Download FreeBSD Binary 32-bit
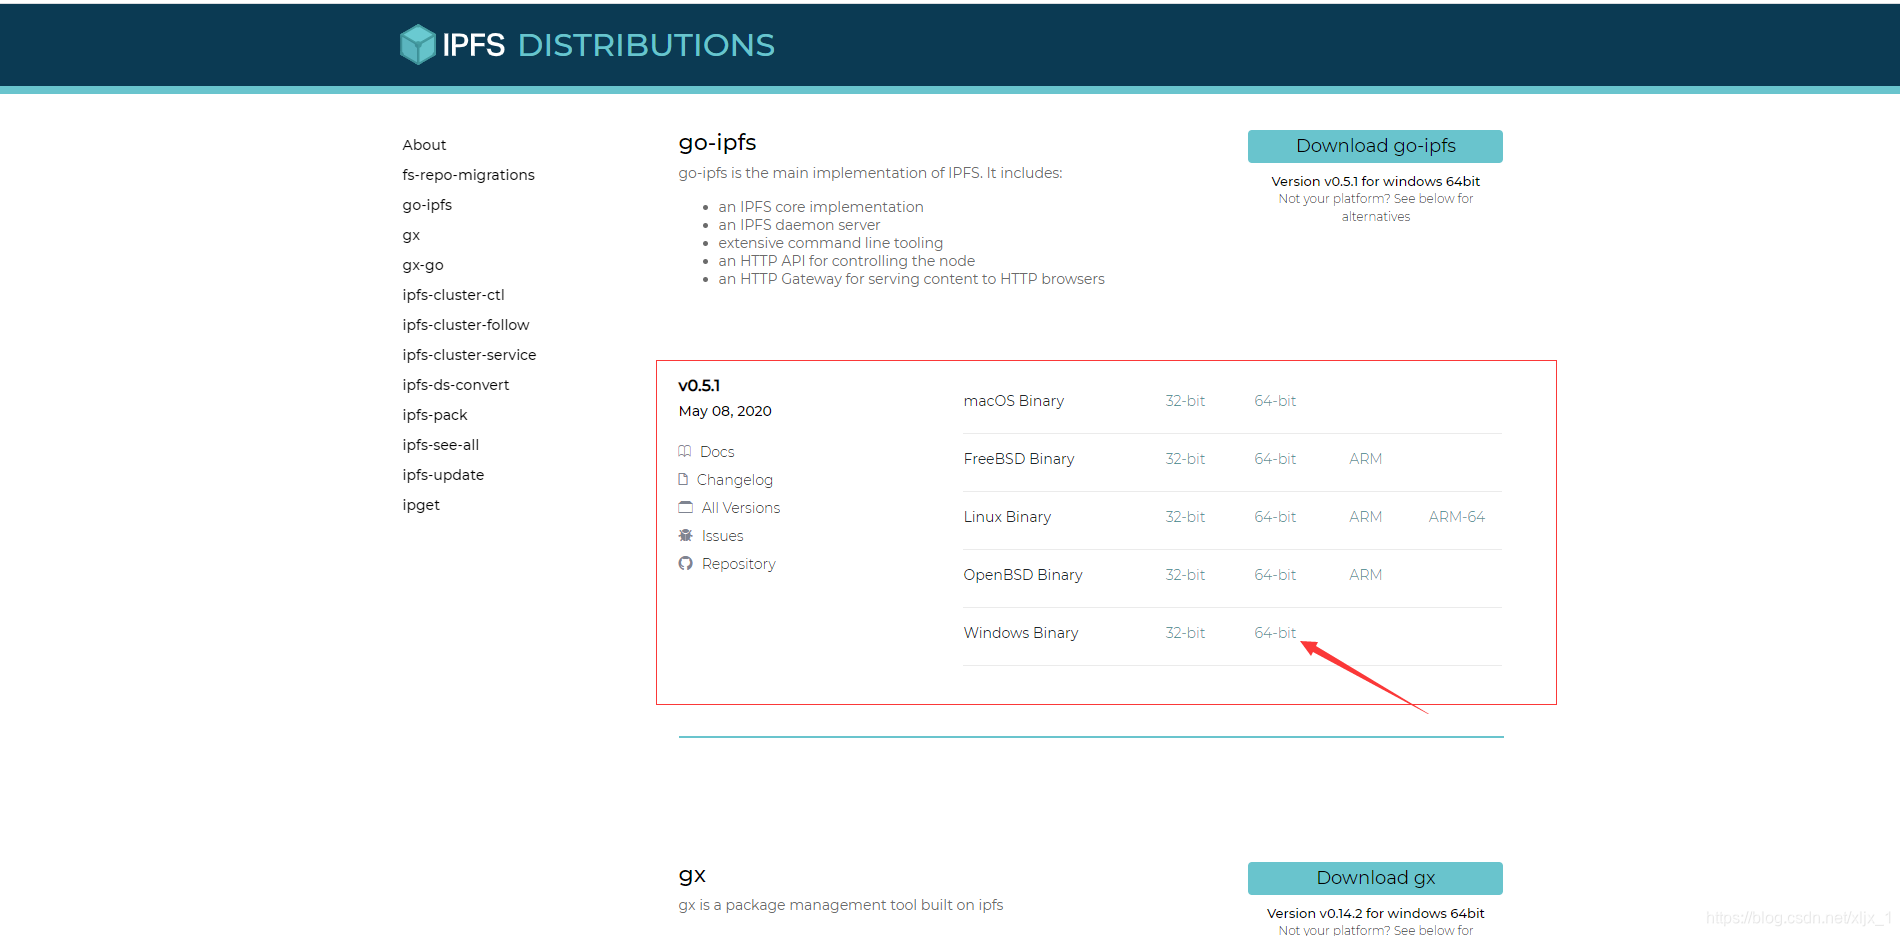 tap(1185, 459)
